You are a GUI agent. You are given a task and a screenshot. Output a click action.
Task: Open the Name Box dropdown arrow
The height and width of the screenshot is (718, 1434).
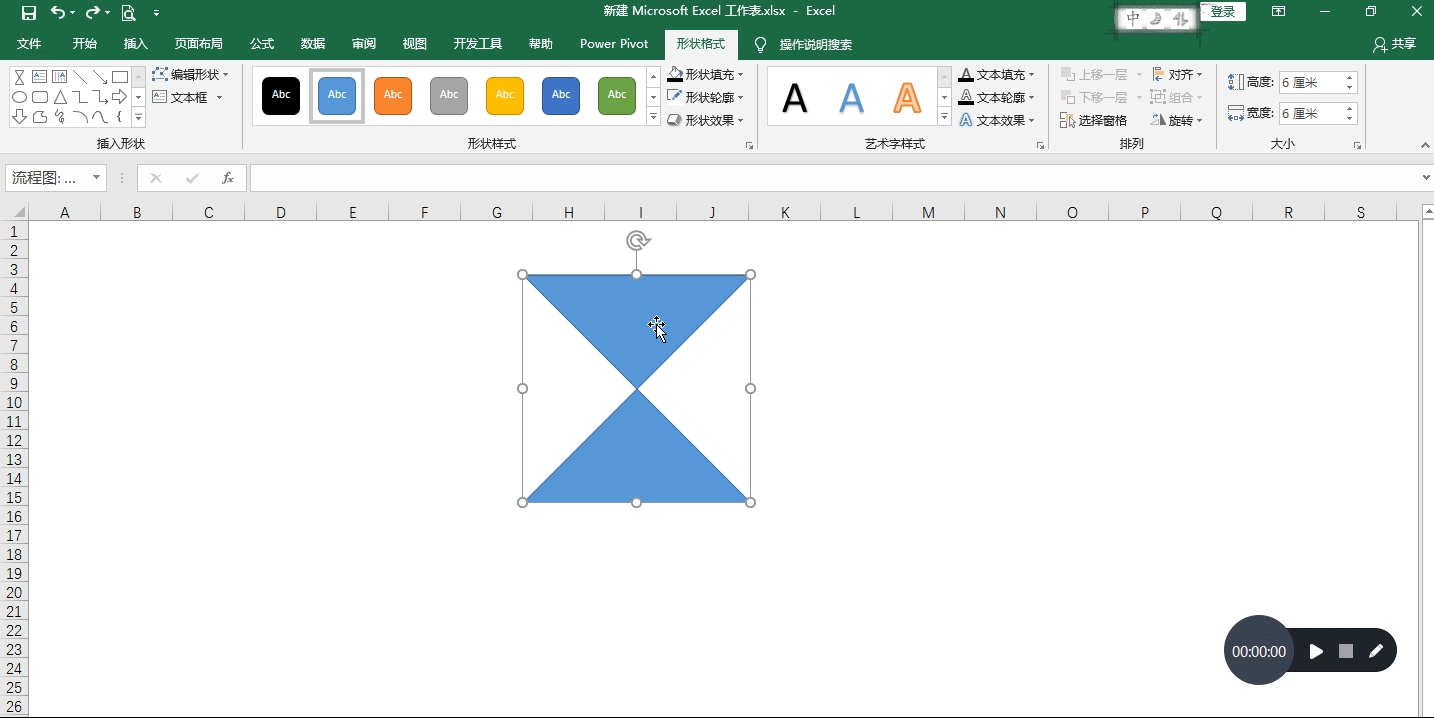click(97, 178)
